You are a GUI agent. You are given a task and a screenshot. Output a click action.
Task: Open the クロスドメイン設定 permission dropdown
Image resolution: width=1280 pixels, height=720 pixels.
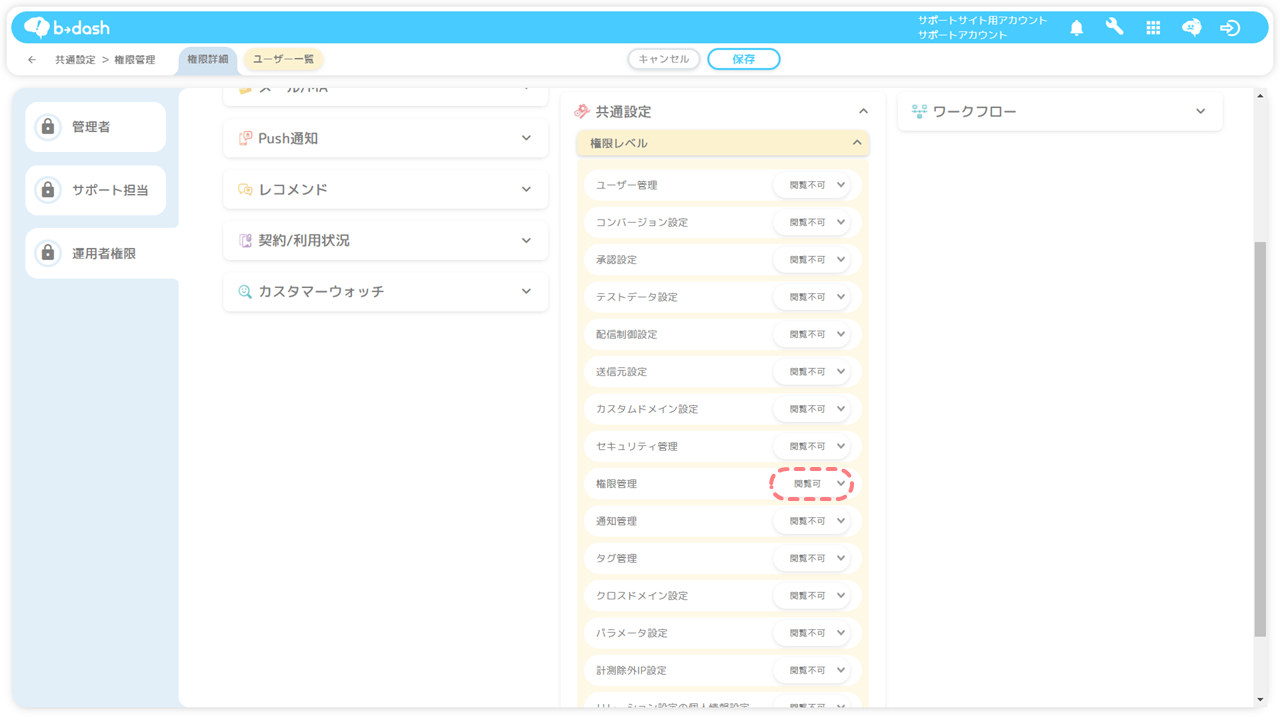coord(812,596)
